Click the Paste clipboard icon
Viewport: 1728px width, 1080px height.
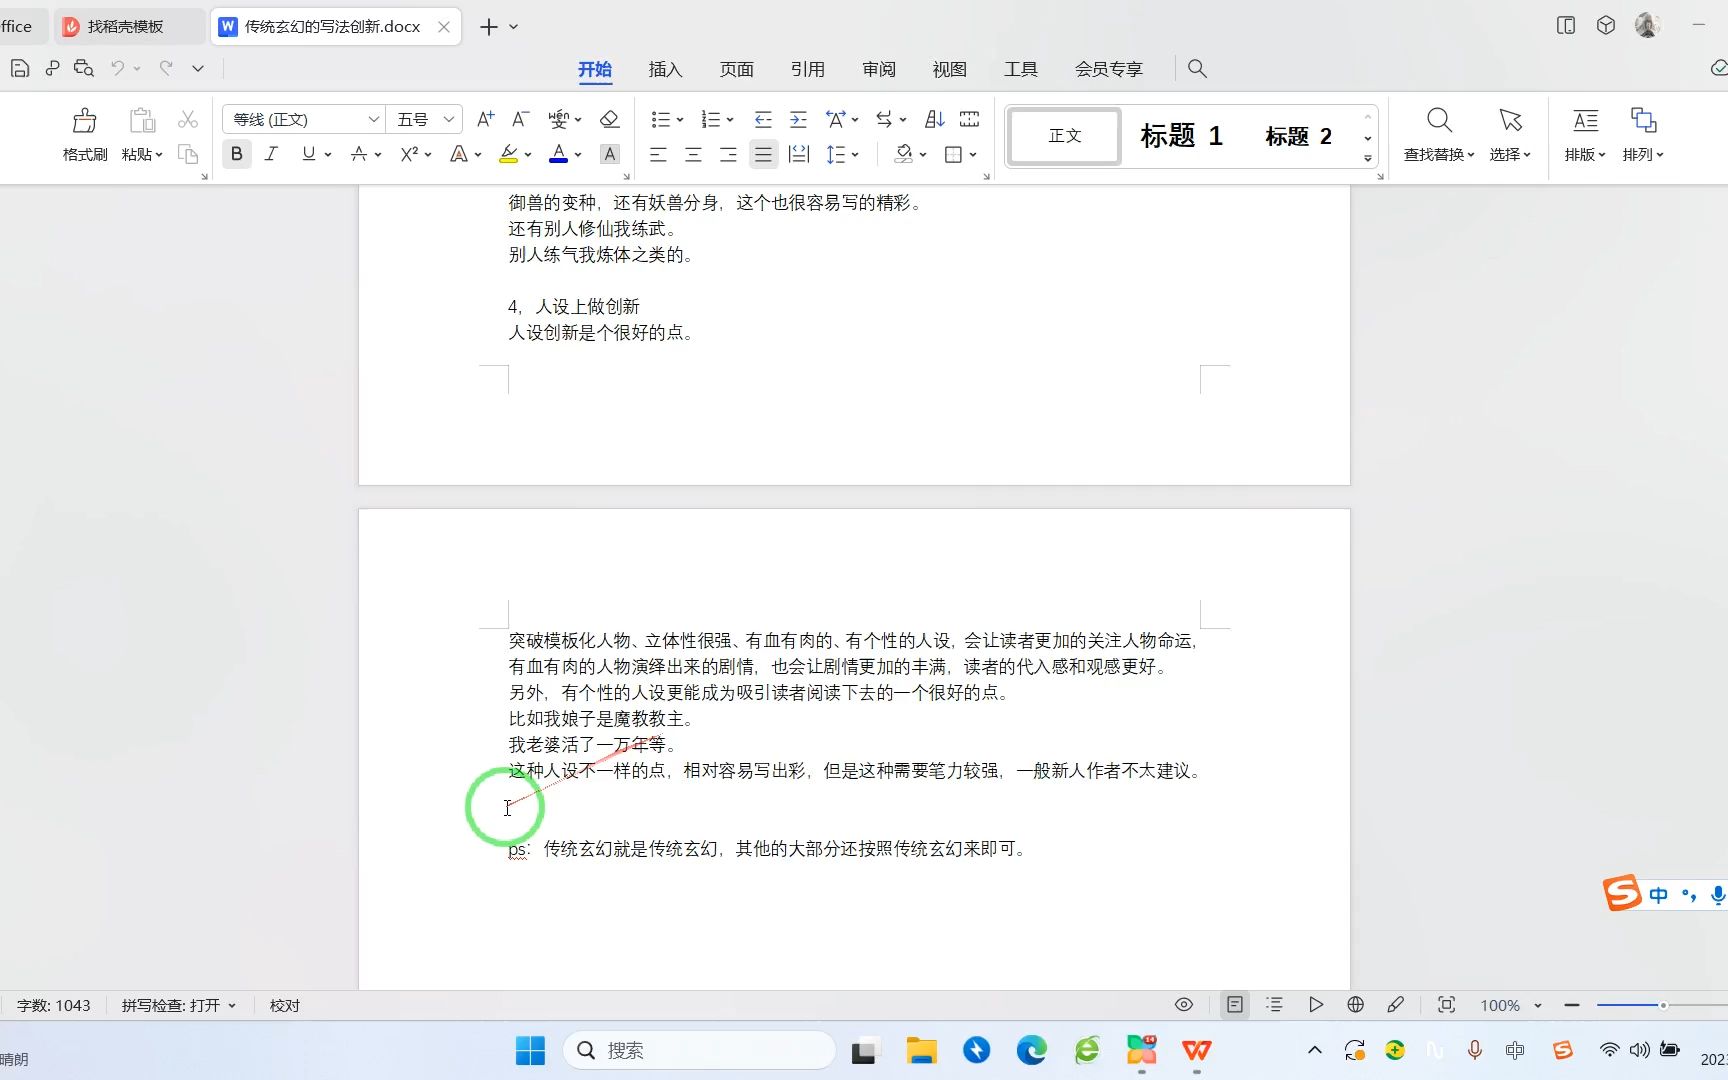(x=142, y=121)
